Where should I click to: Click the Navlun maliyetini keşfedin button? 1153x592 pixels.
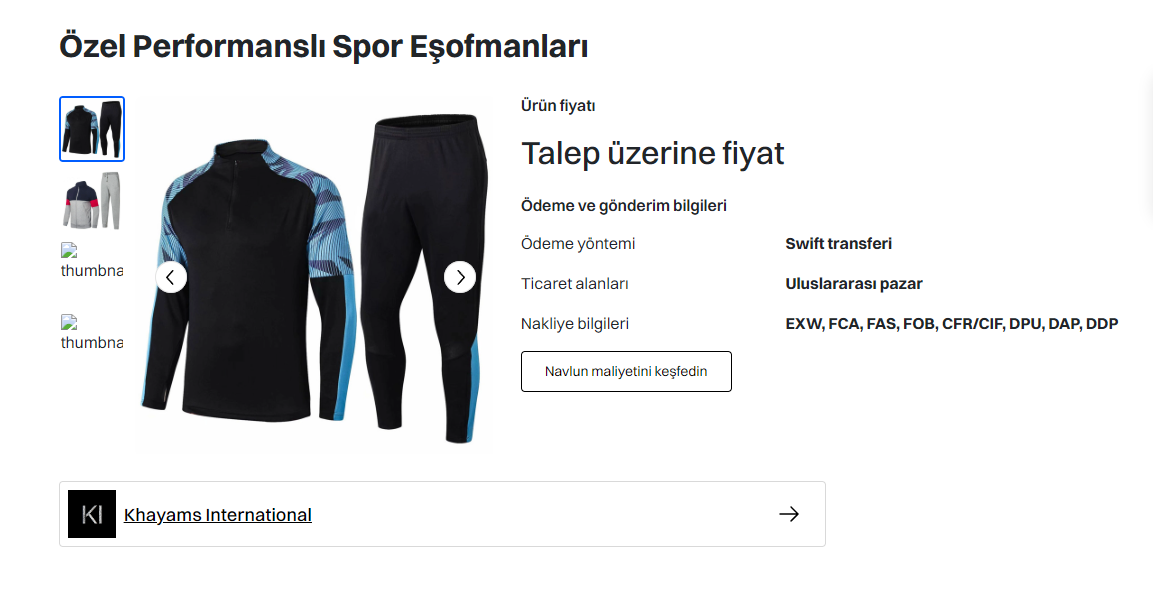tap(627, 371)
